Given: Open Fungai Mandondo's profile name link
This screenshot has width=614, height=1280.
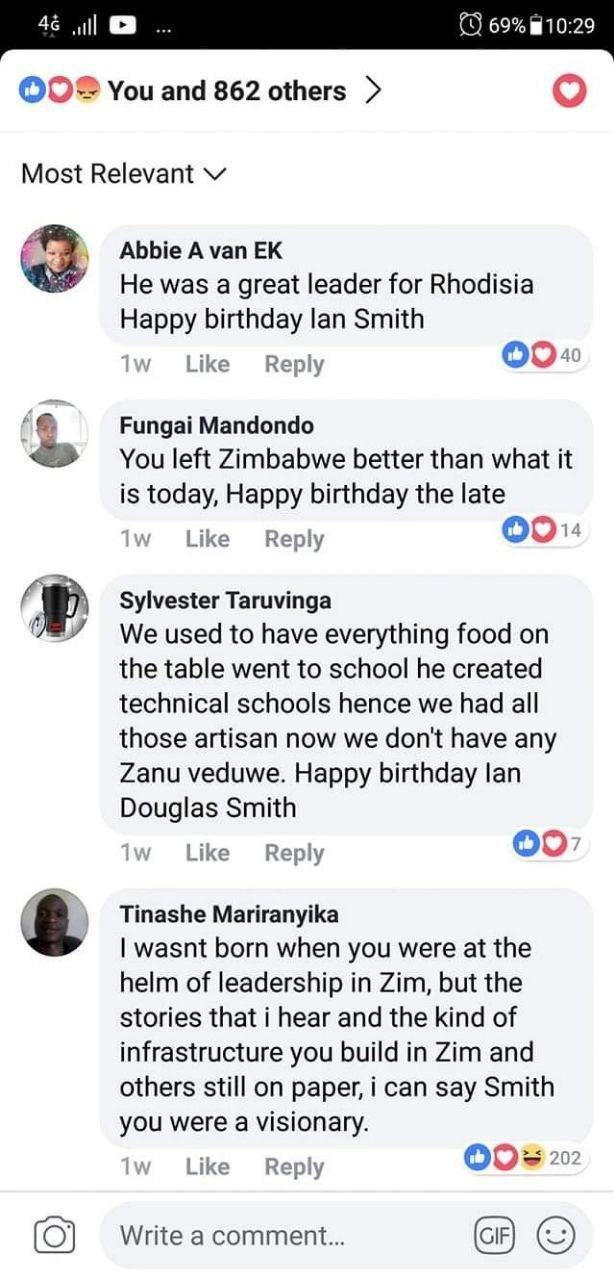Looking at the screenshot, I should coord(216,425).
